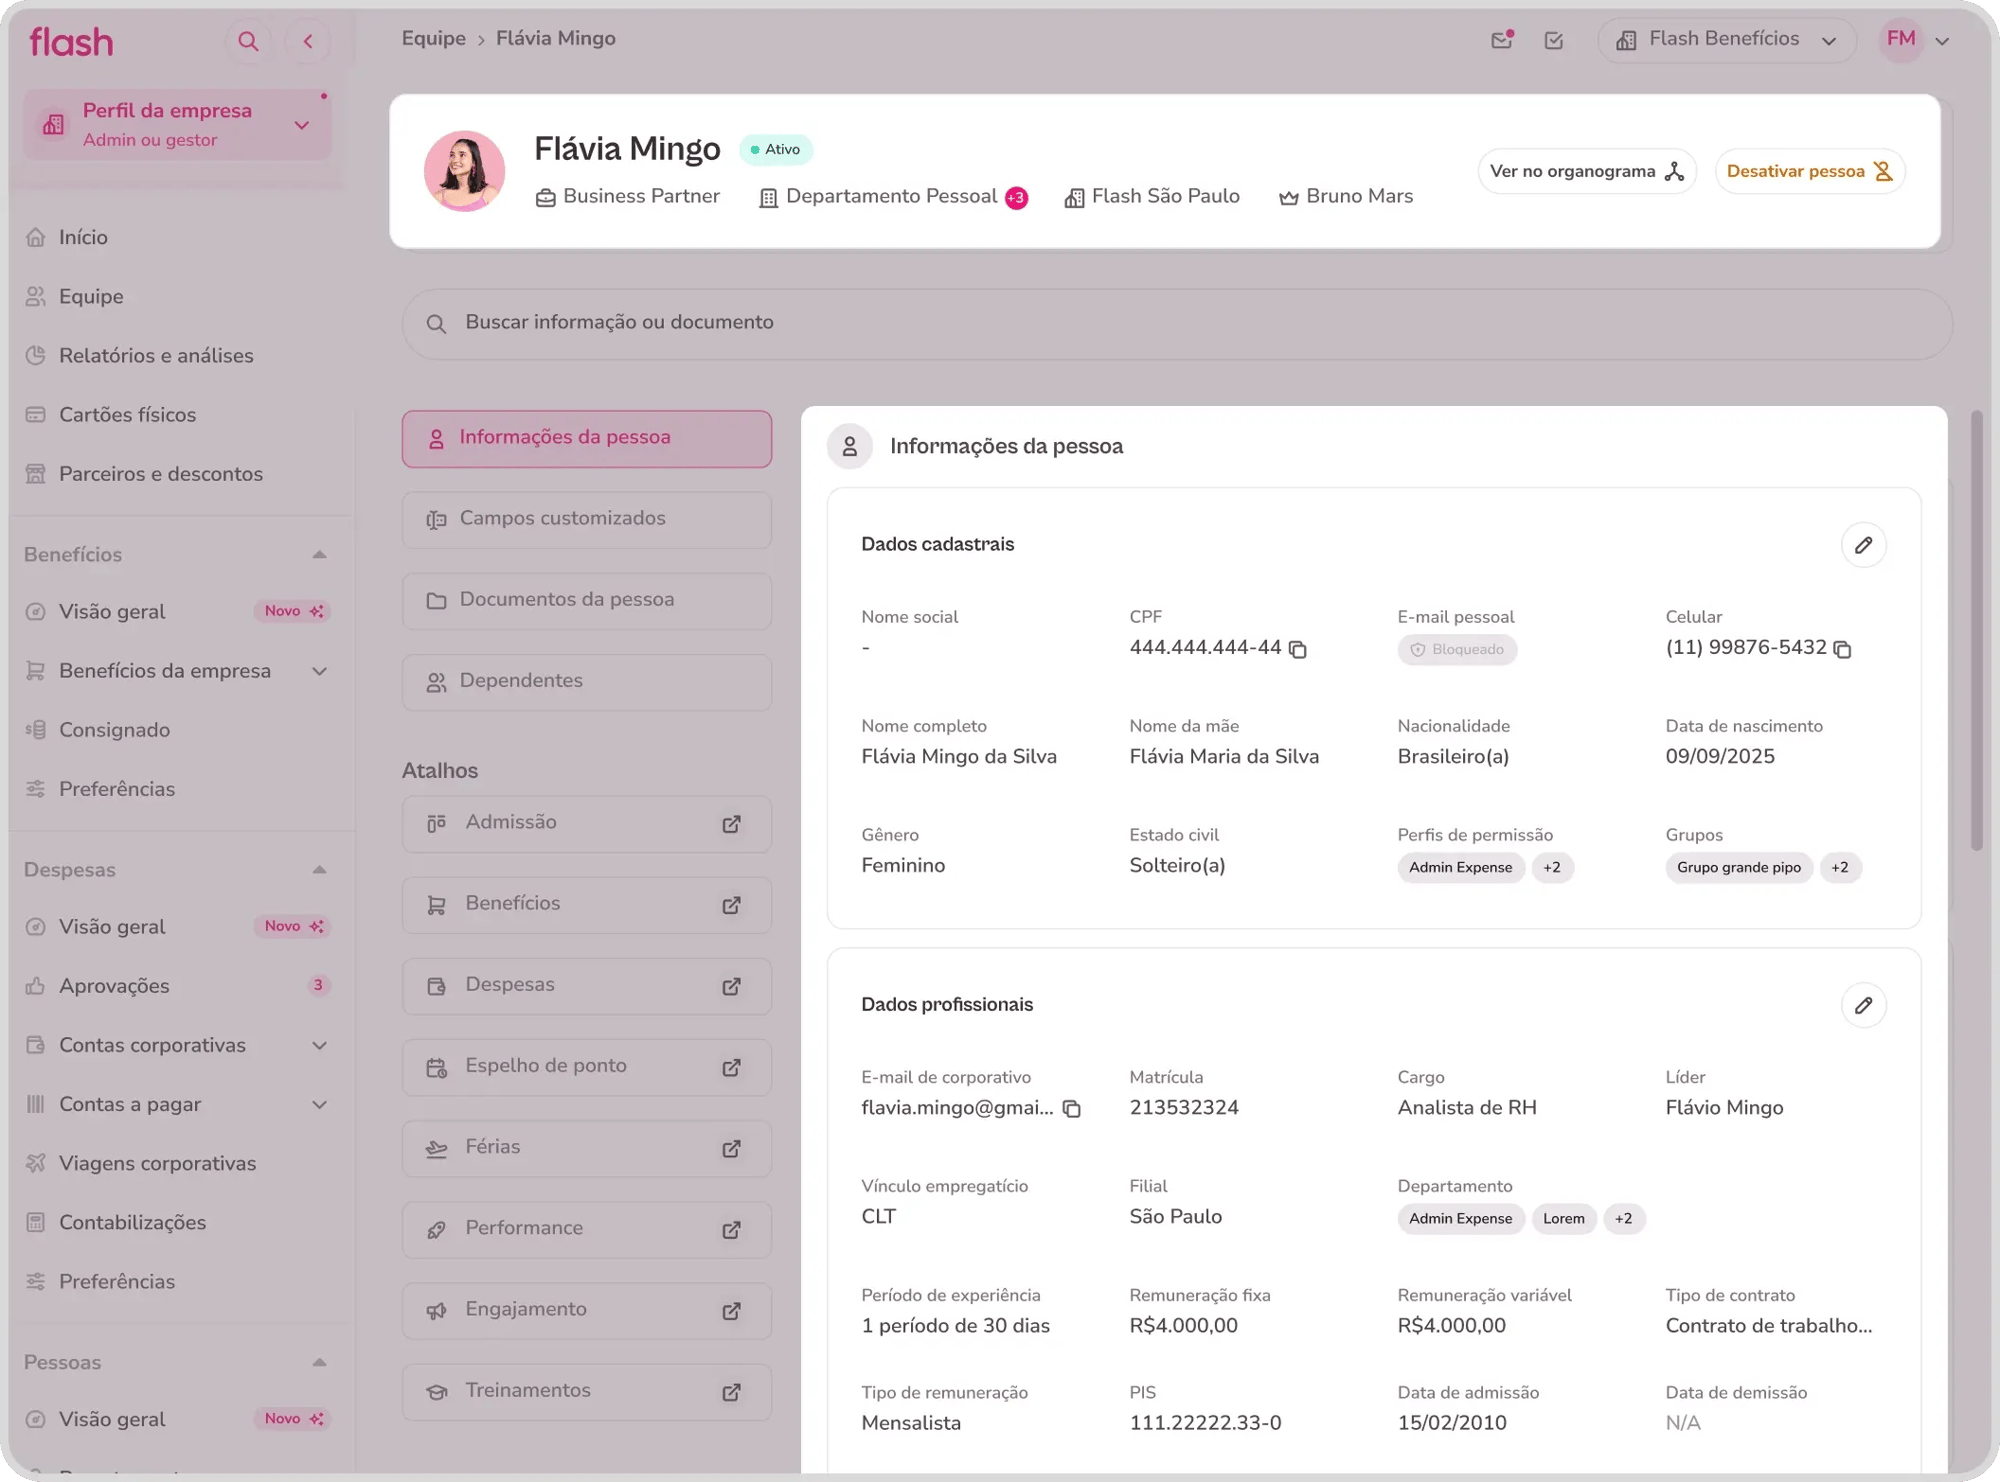This screenshot has width=2000, height=1482.
Task: Open Performance shortcut external link icon
Action: (732, 1229)
